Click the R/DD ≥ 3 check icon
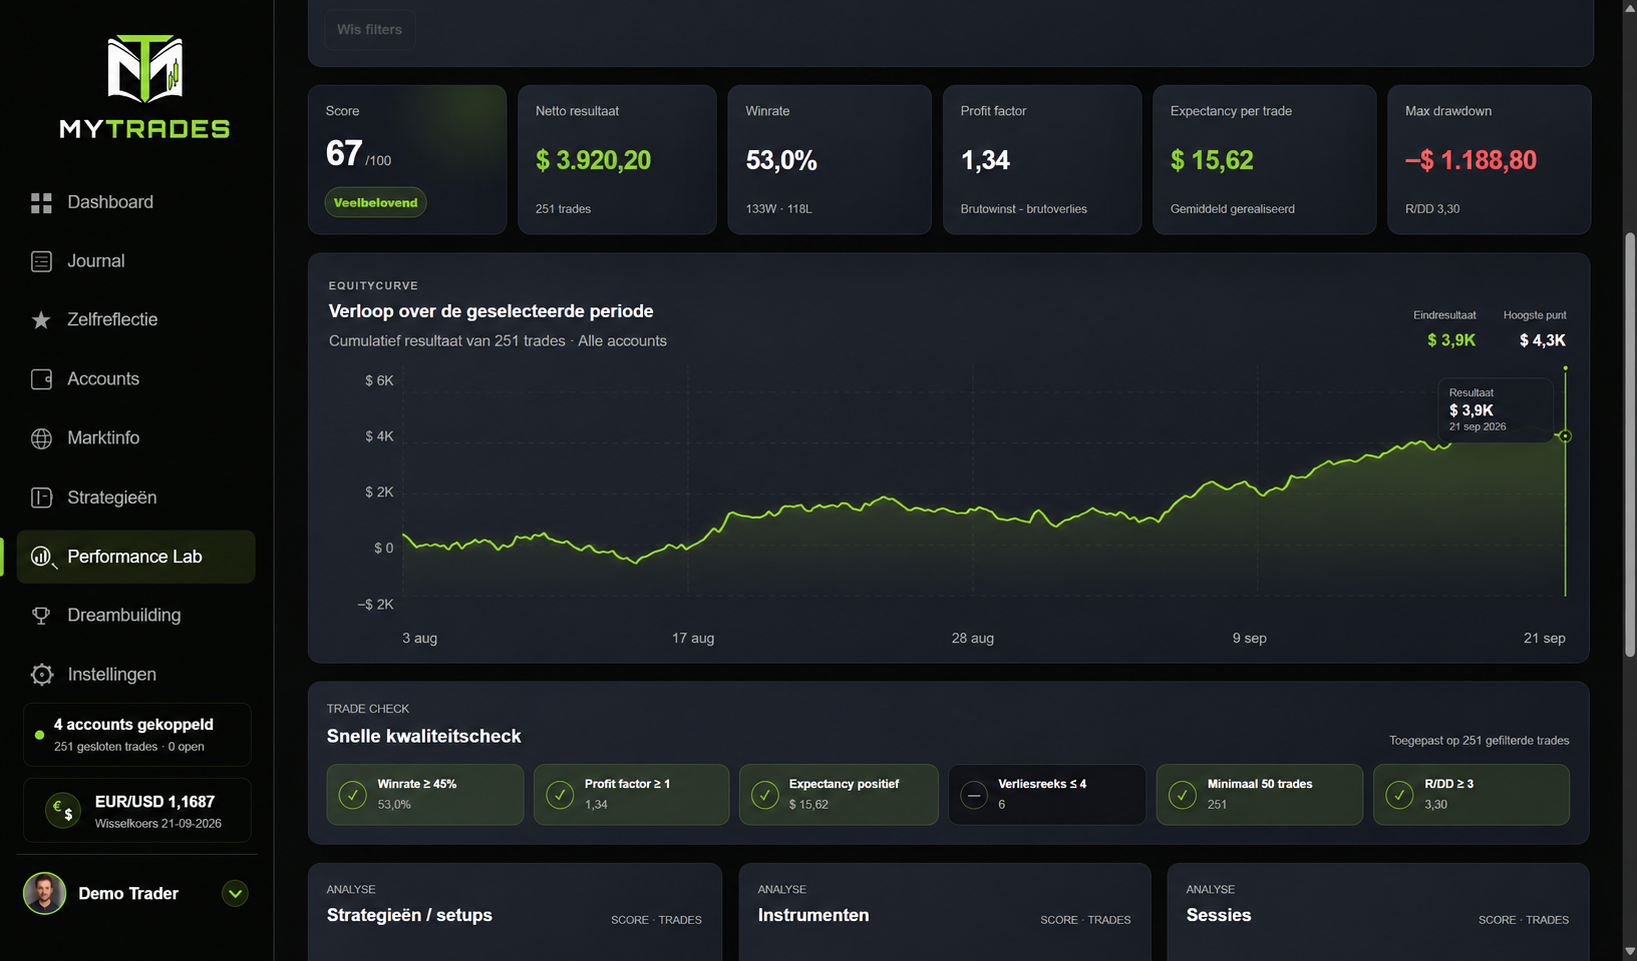 (x=1400, y=795)
